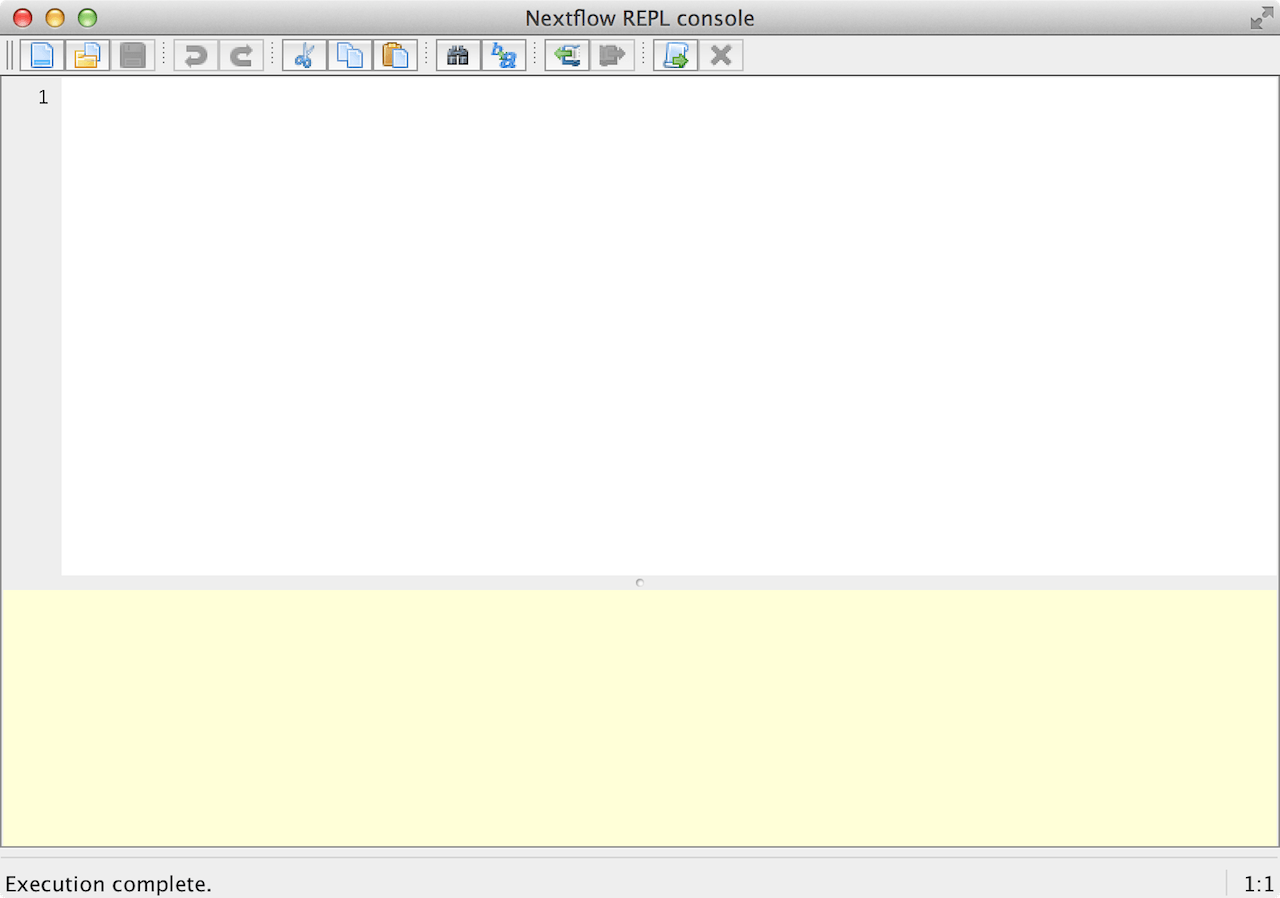
Task: Execute script using rightmost green-arrow icon
Action: 675,55
